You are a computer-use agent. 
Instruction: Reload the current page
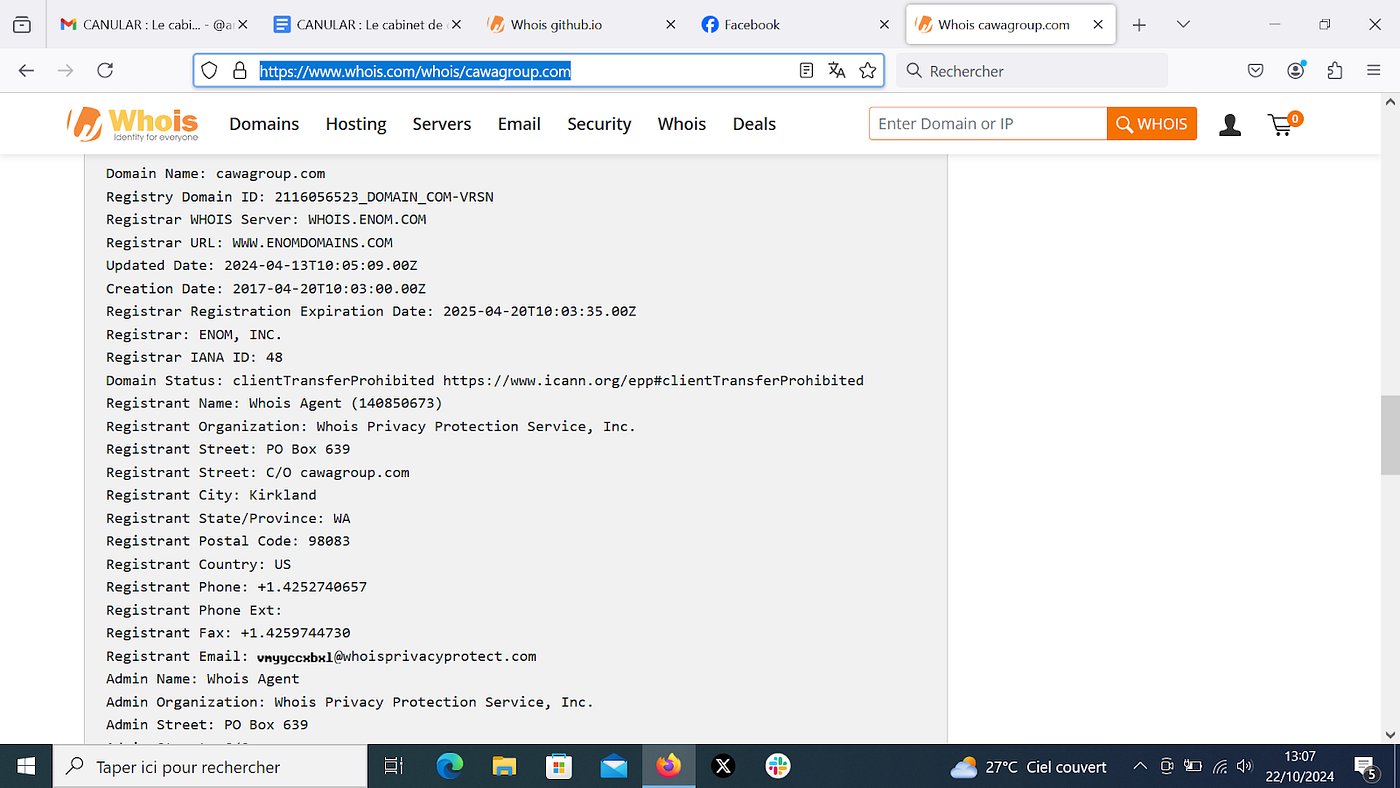coord(105,71)
